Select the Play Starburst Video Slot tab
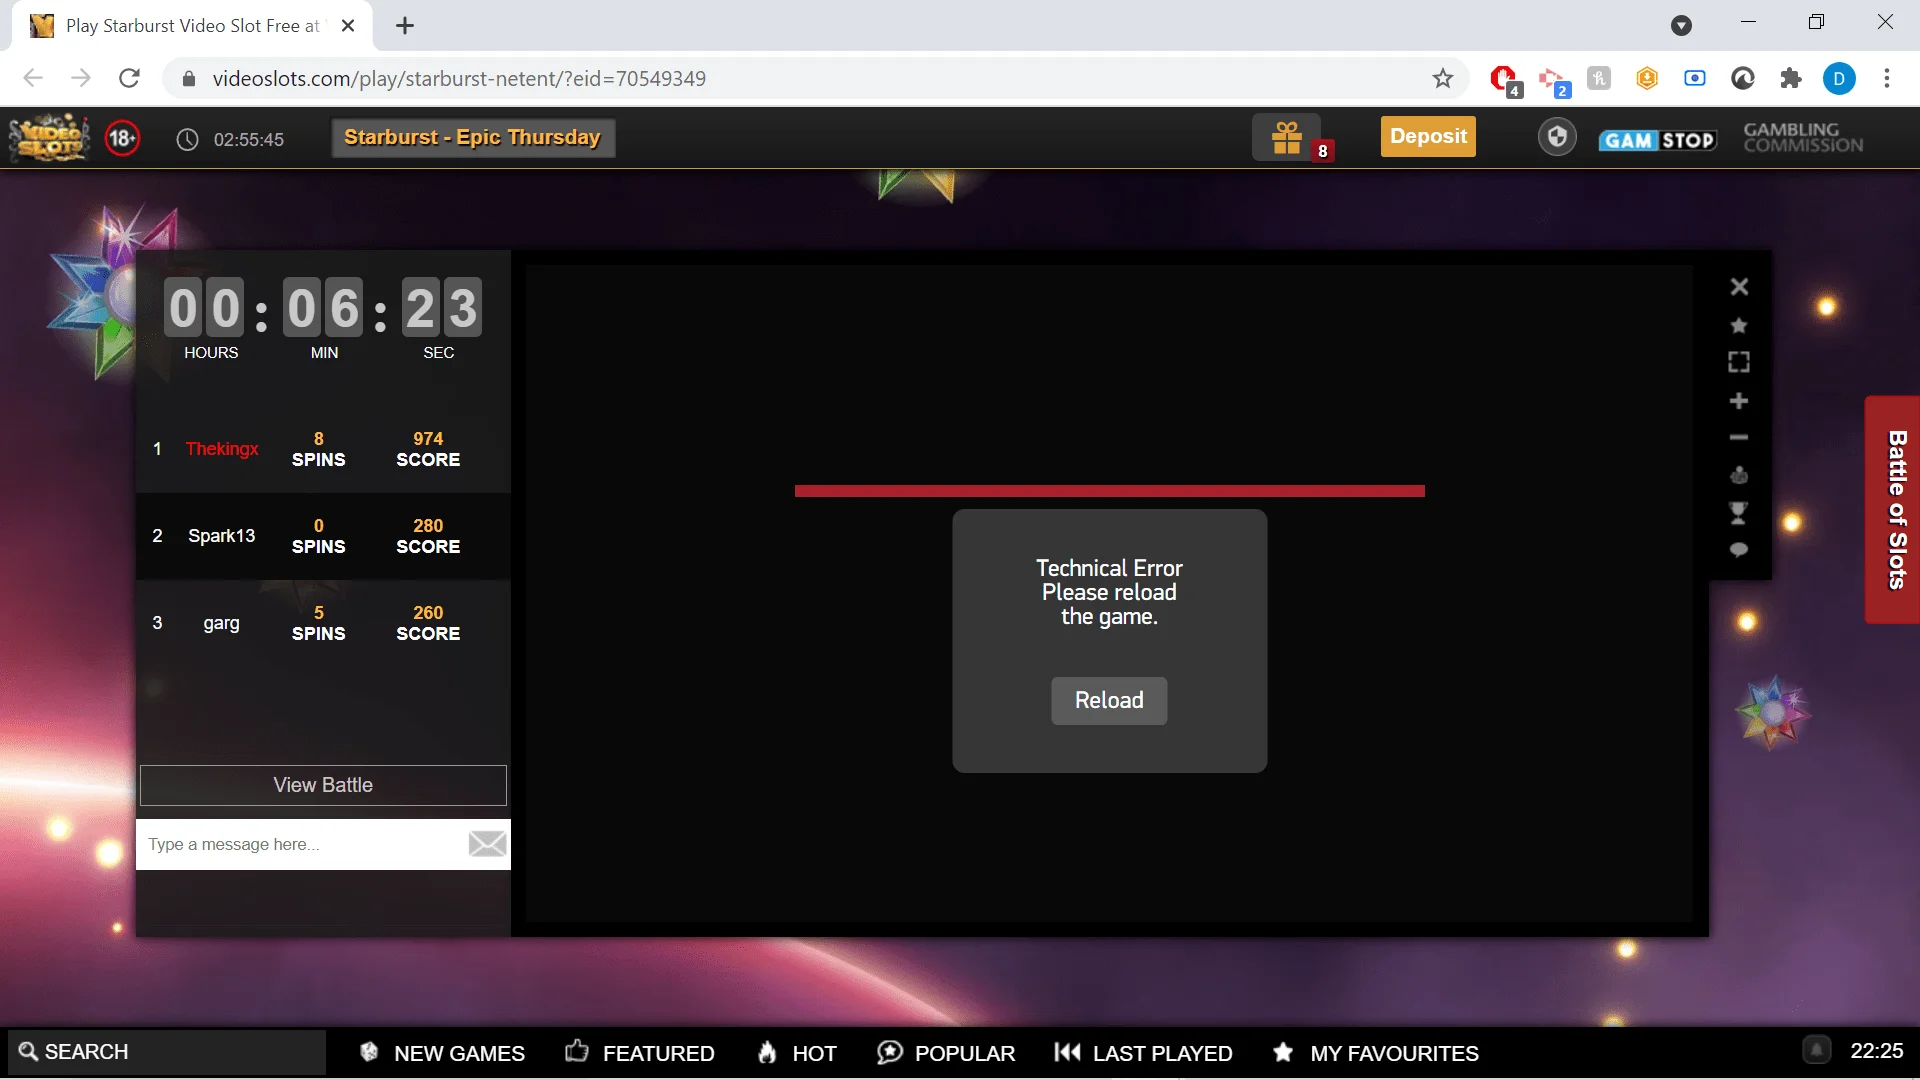The width and height of the screenshot is (1920, 1080). 192,26
